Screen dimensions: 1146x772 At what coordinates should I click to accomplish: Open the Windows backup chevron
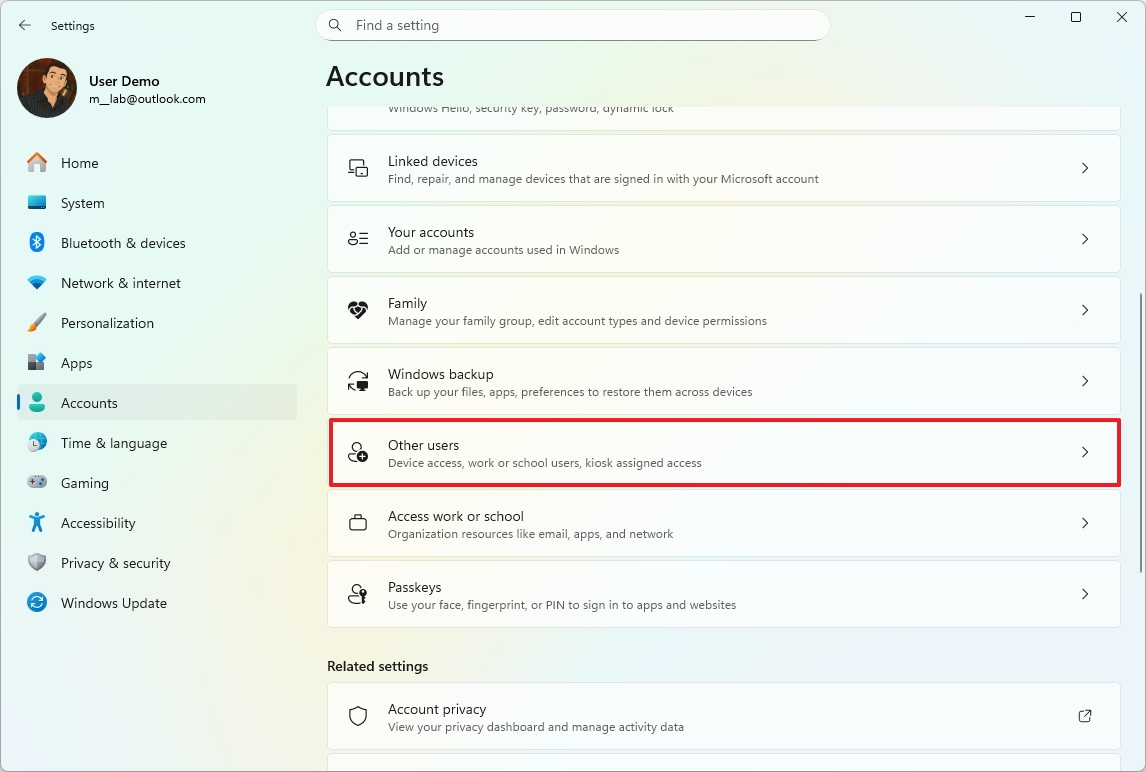1085,381
